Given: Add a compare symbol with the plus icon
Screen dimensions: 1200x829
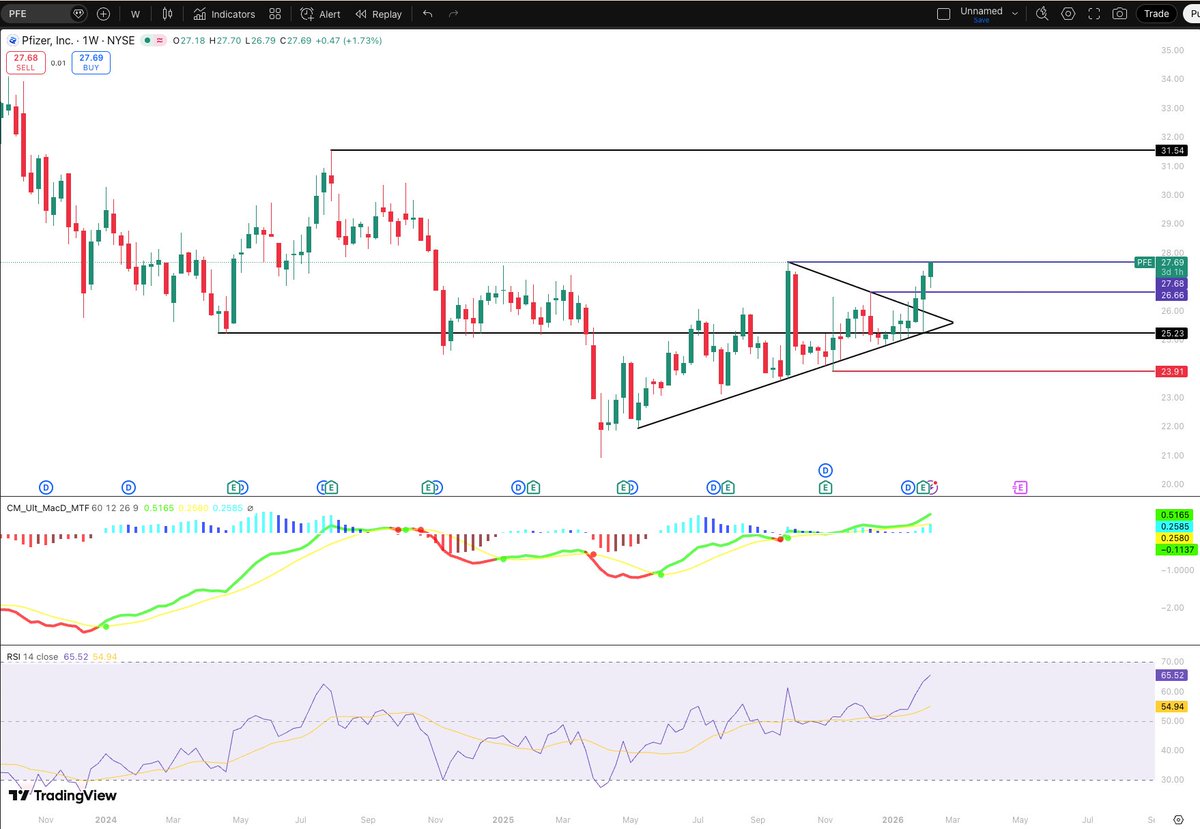Looking at the screenshot, I should (103, 14).
